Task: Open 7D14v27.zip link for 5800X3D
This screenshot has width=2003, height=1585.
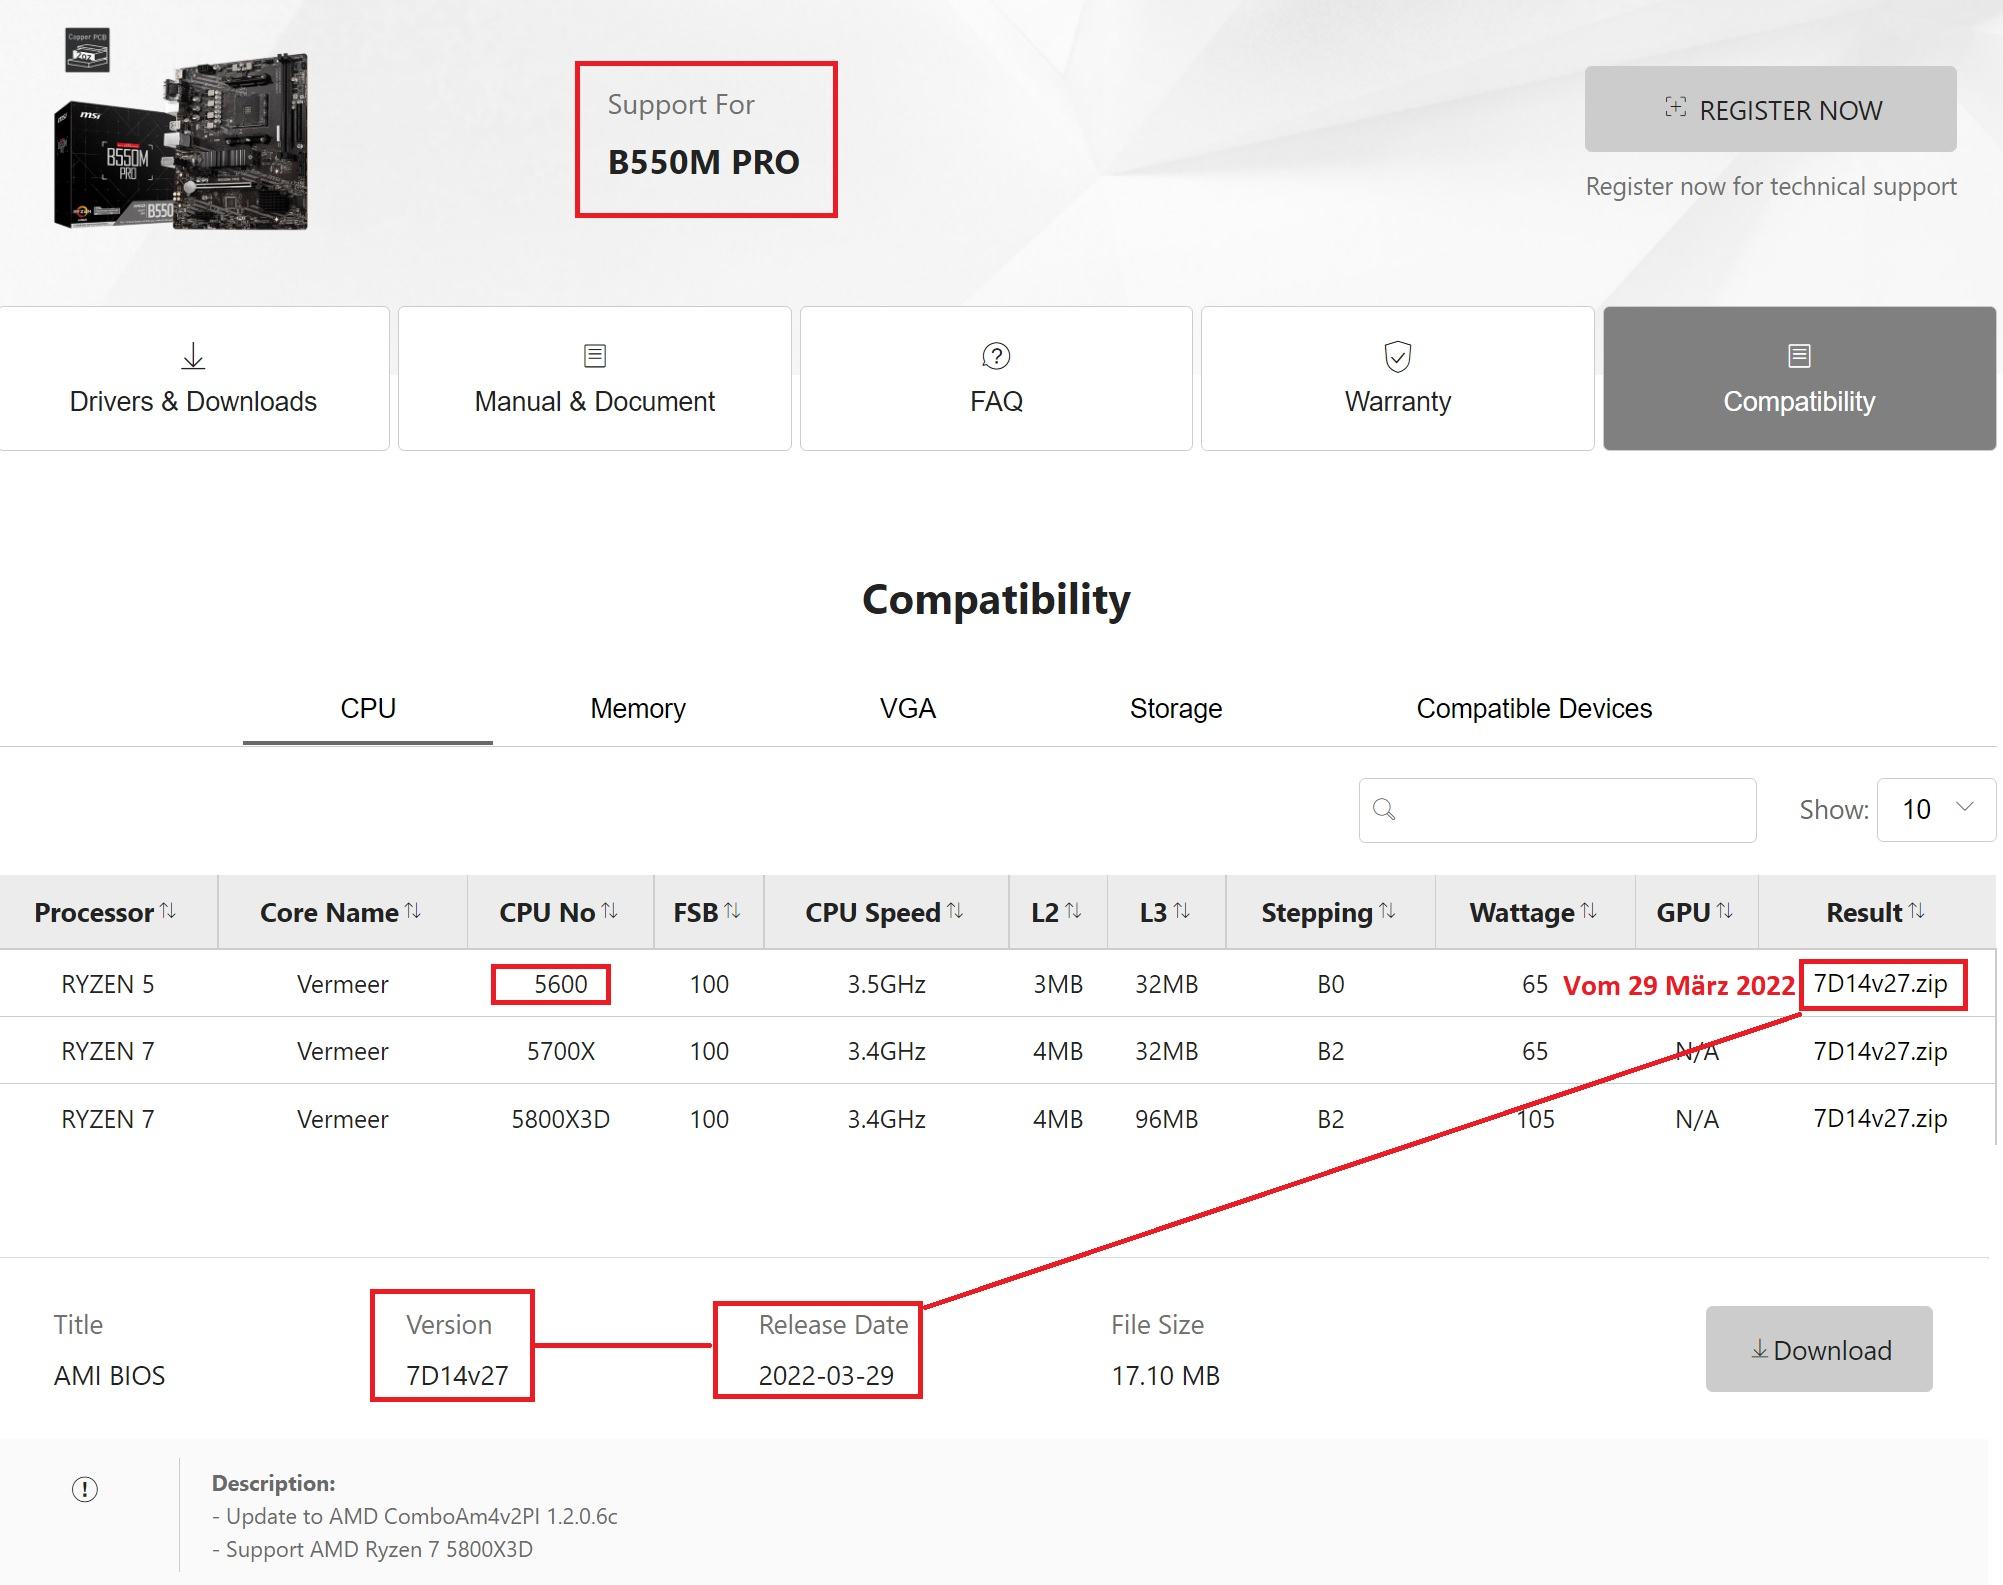Action: coord(1880,1119)
